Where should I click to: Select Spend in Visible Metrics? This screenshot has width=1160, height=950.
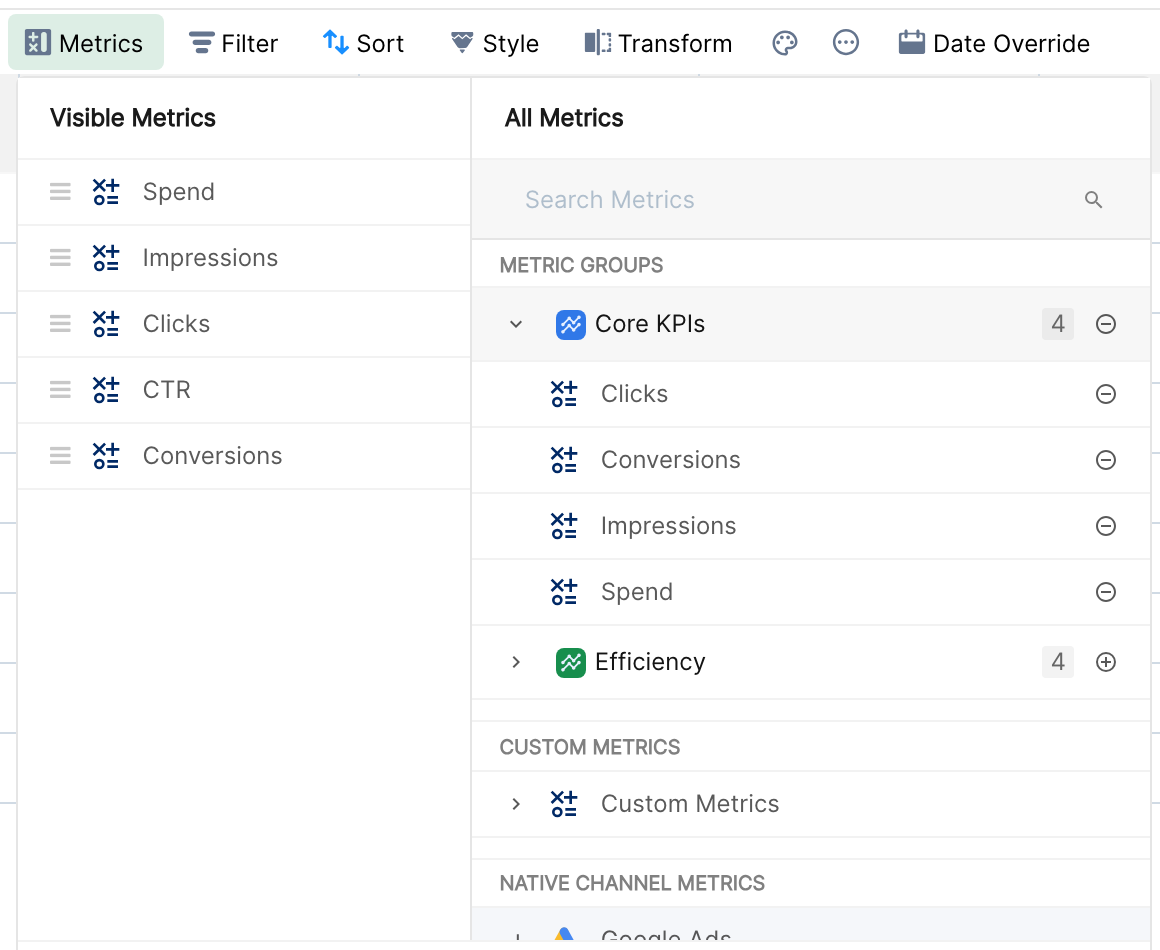tap(178, 192)
